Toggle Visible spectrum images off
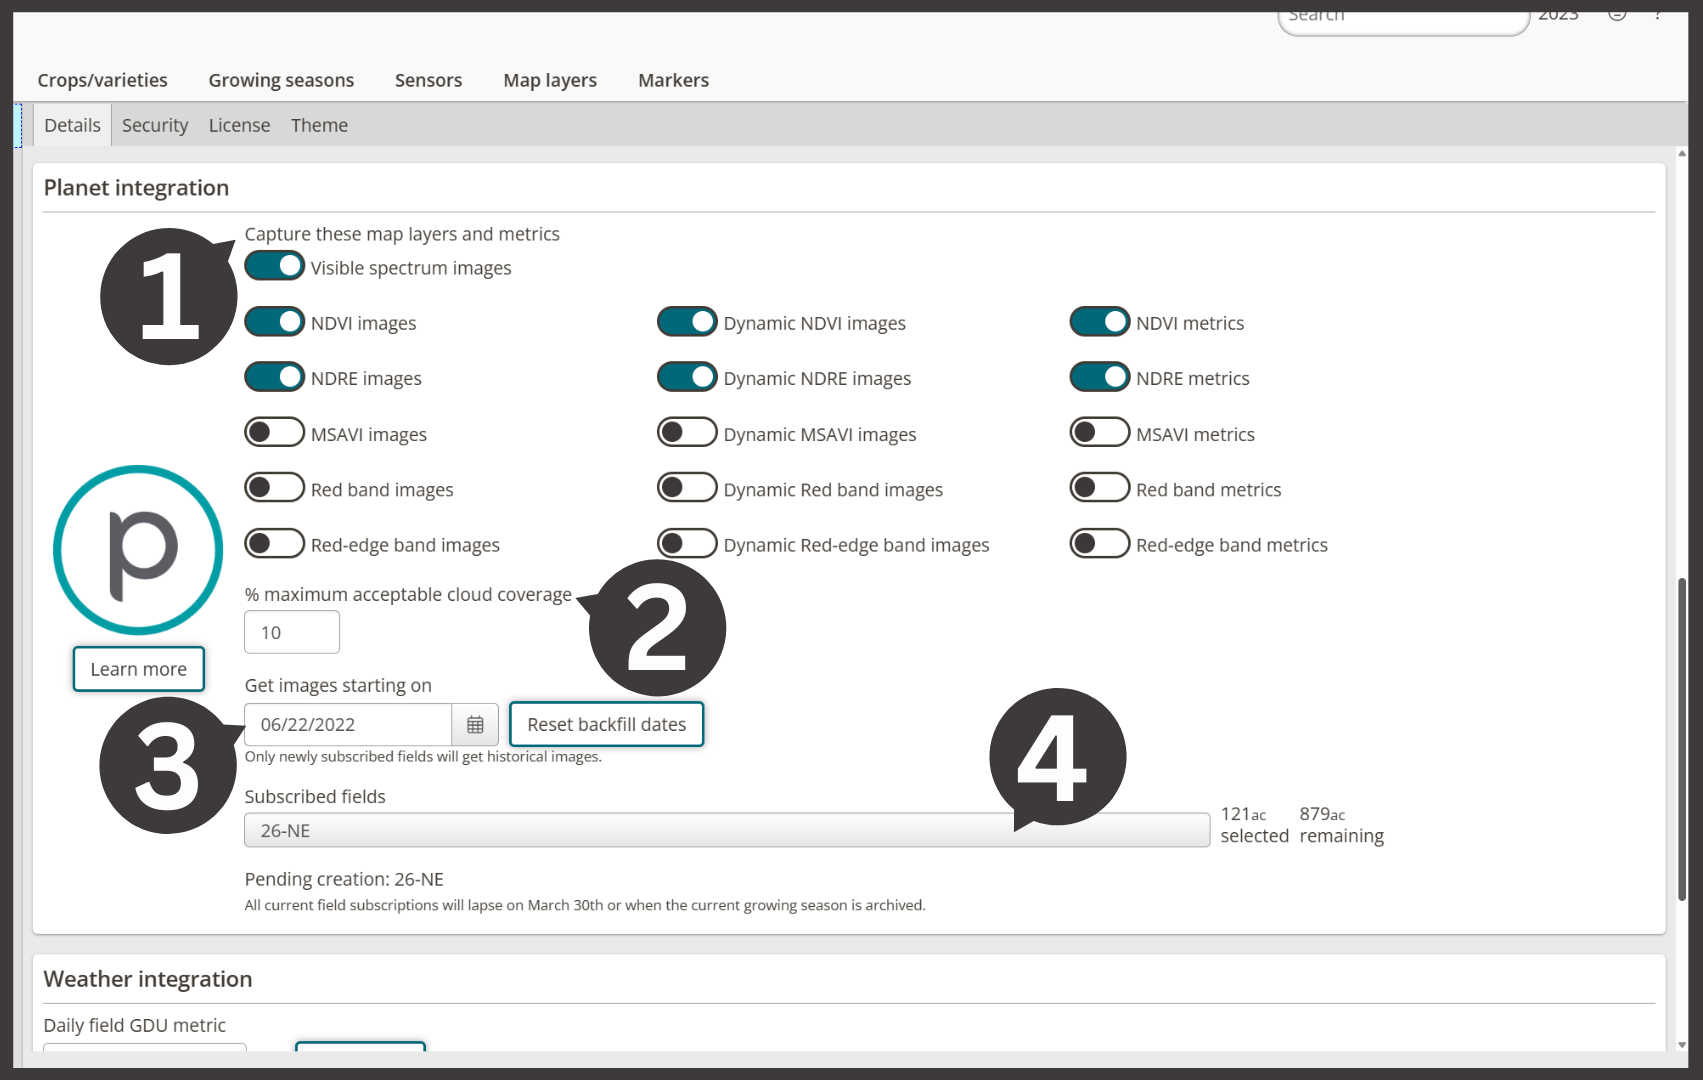The height and width of the screenshot is (1080, 1703). click(275, 266)
